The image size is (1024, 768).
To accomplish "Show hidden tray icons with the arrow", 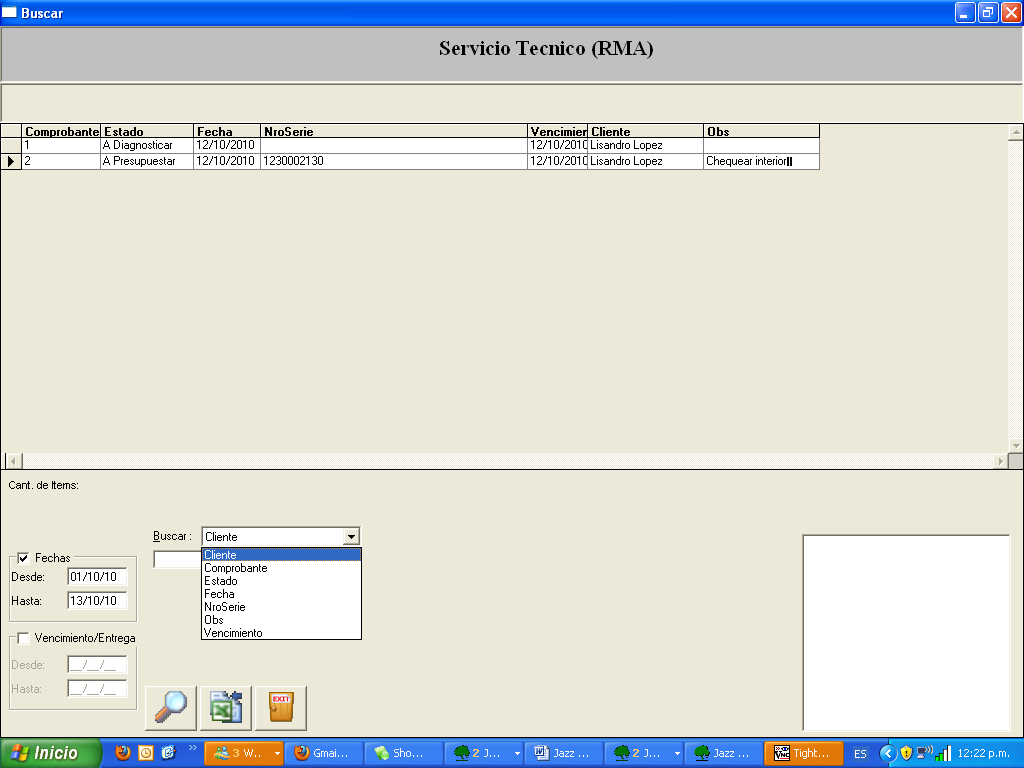I will point(887,754).
